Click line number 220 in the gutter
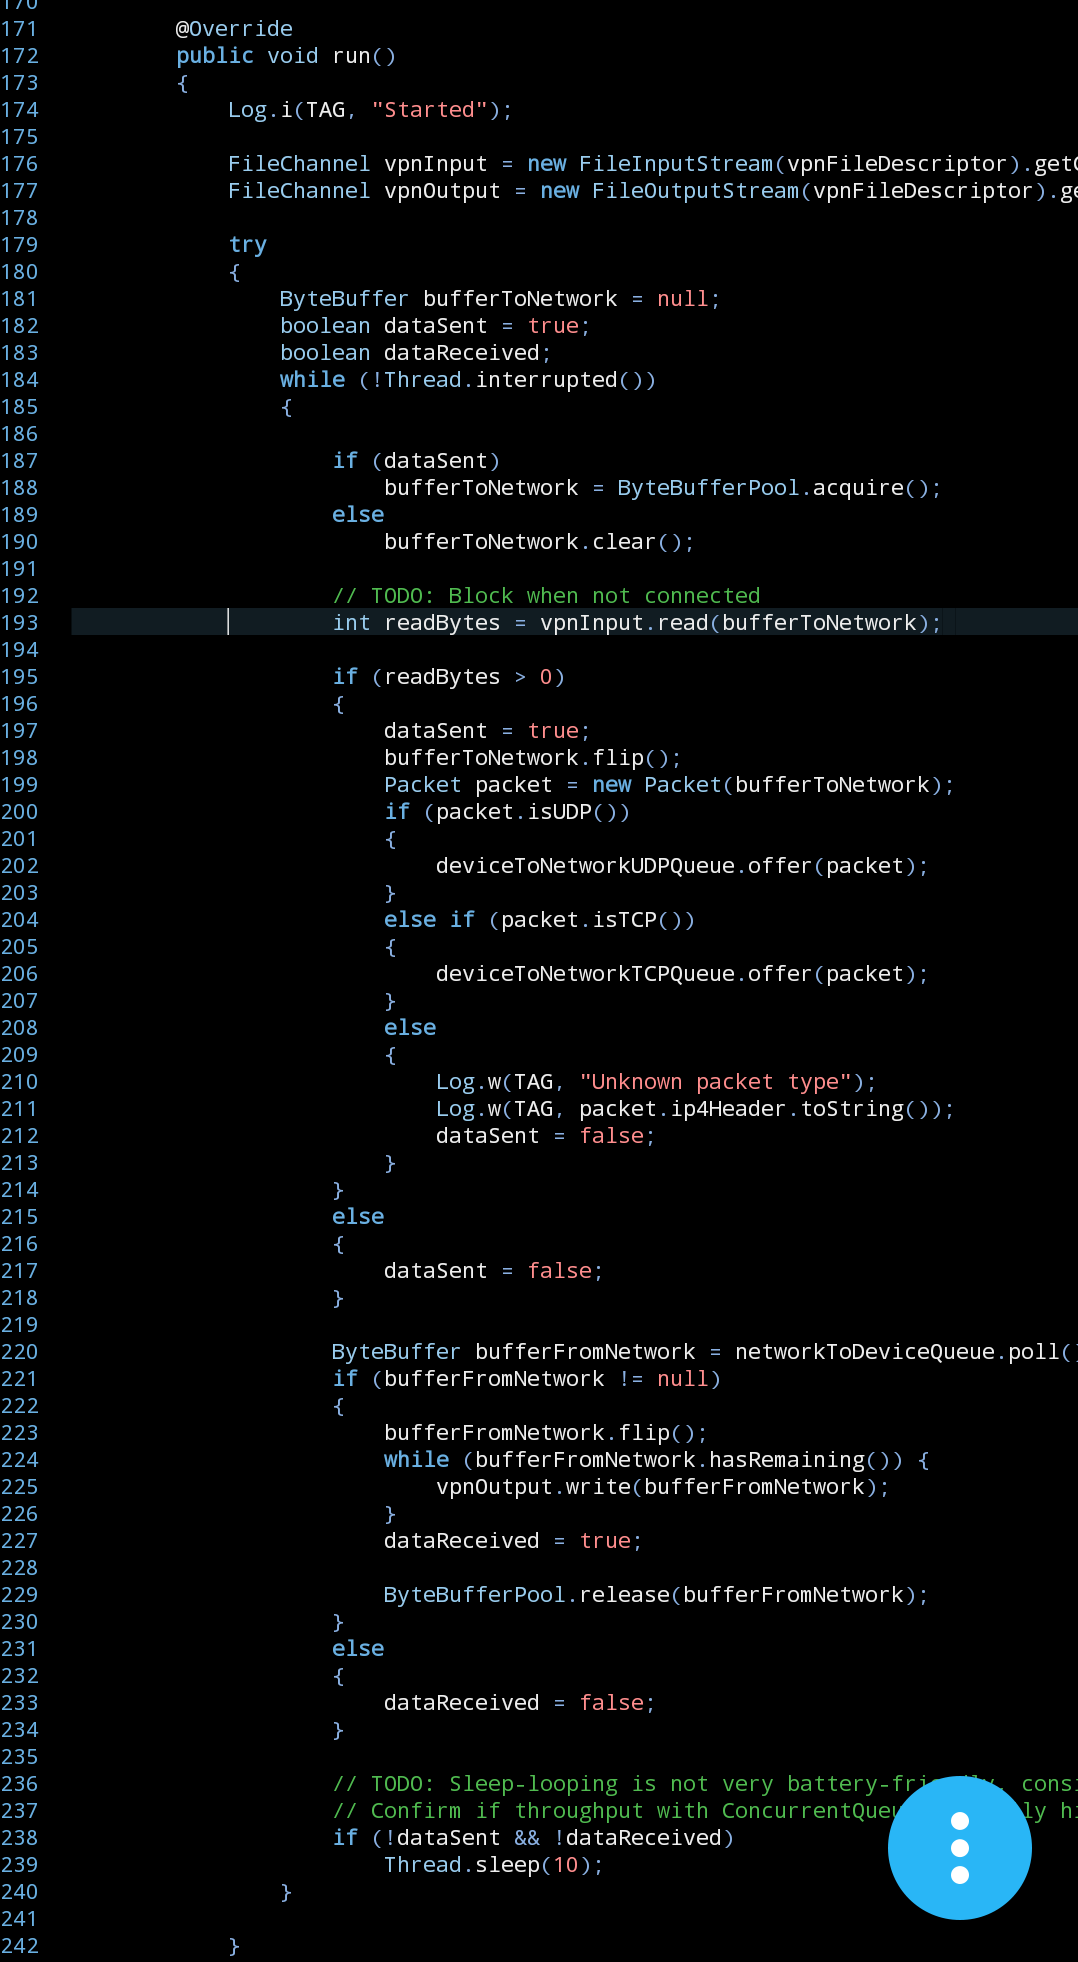 click(x=20, y=1352)
